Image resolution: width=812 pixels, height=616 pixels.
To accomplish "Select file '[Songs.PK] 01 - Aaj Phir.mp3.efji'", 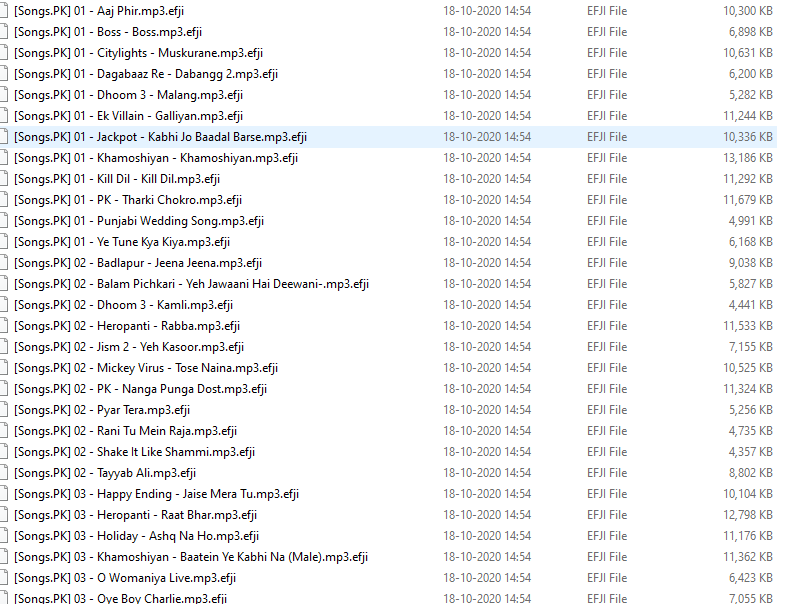I will (x=99, y=11).
